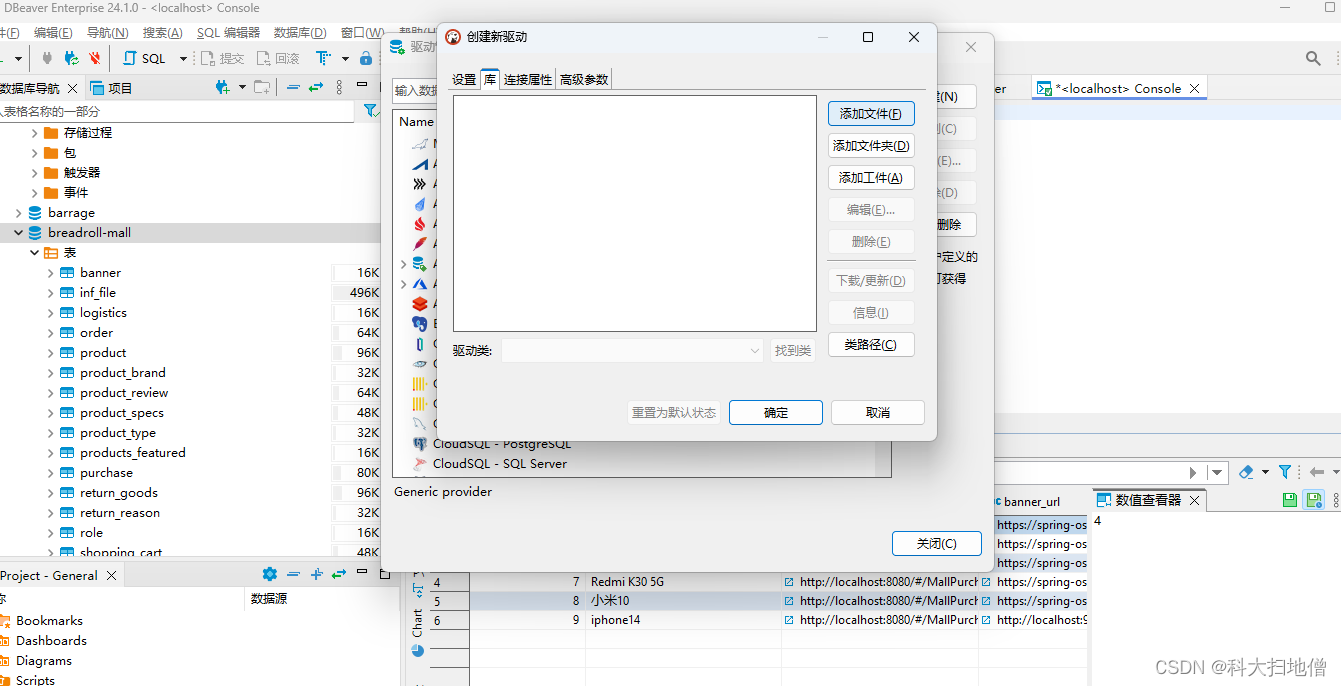
Task: Click the eraser icon in results toolbar
Action: click(x=1246, y=472)
